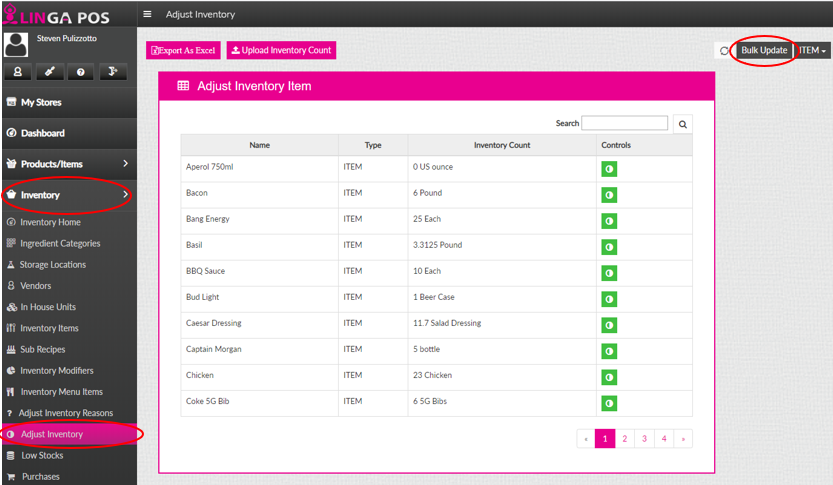
Task: Open the hamburger menu icon
Action: pos(147,14)
